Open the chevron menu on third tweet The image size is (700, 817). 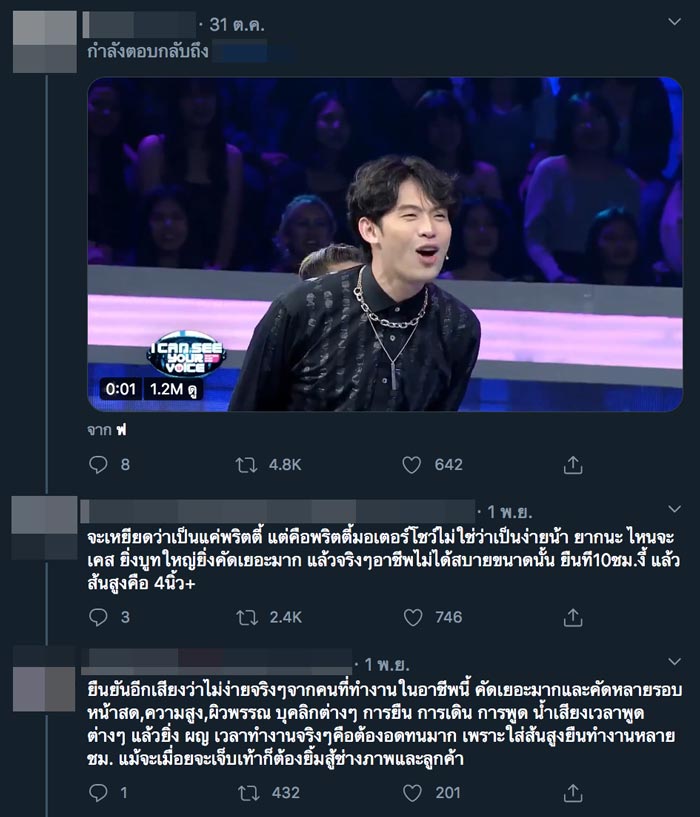point(674,662)
